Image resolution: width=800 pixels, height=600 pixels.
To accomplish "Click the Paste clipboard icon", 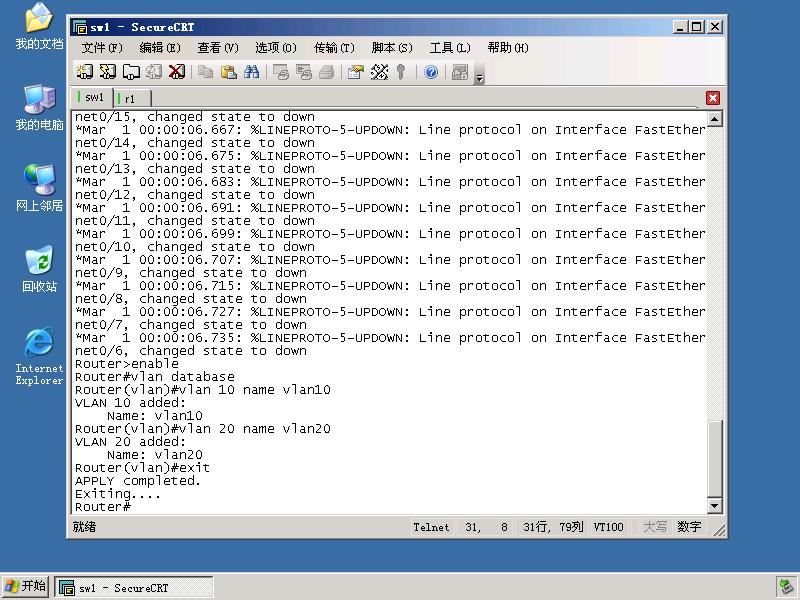I will click(x=229, y=72).
